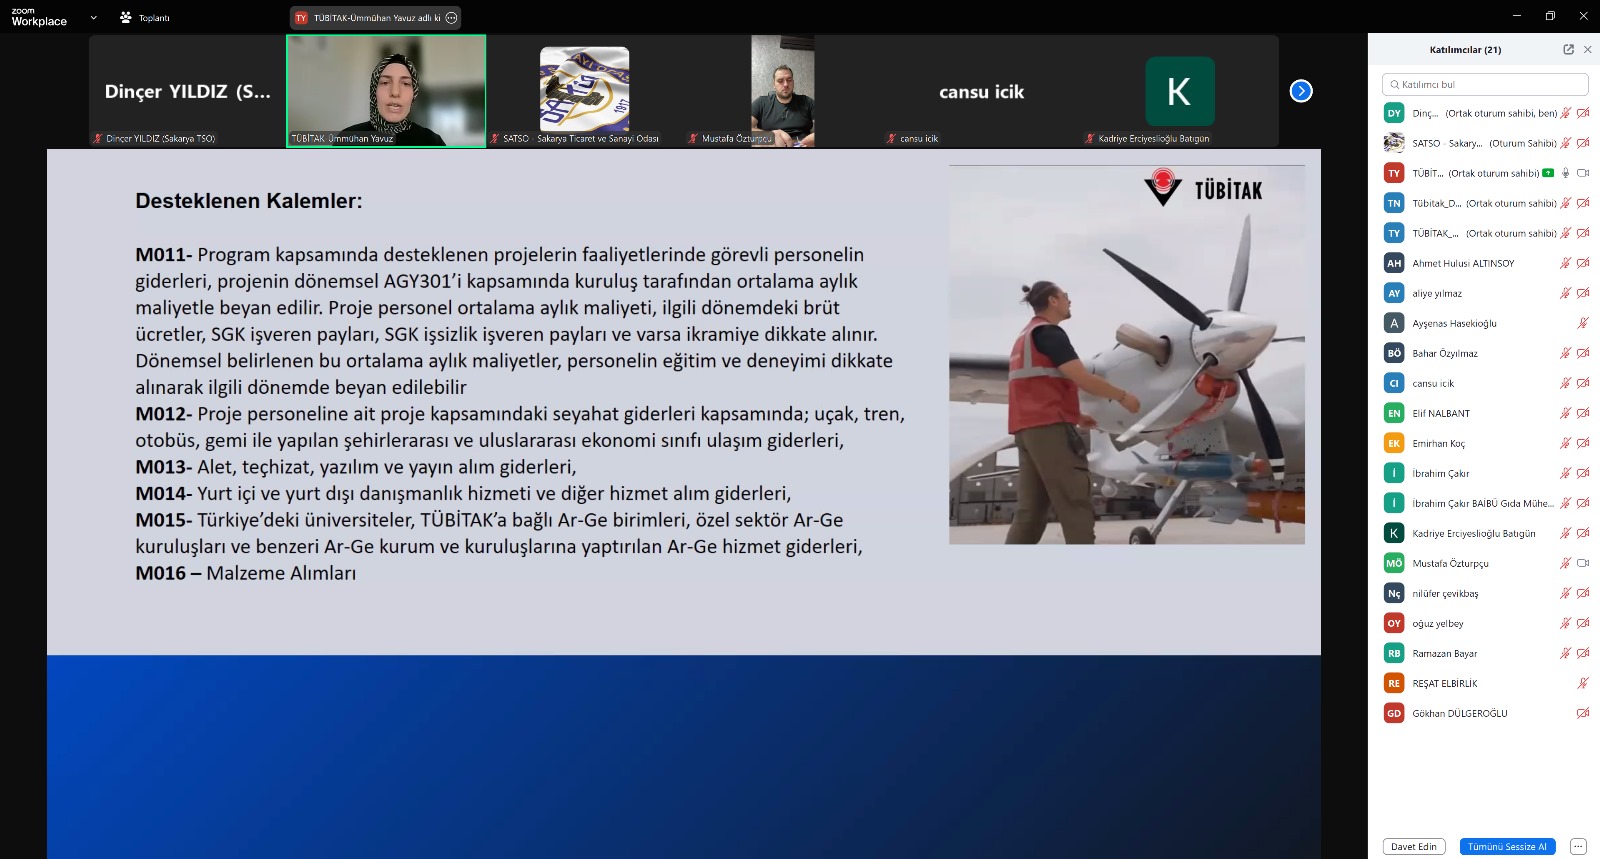Unmute Ayşenas Hasekioğlu's microphone

click(x=1583, y=323)
